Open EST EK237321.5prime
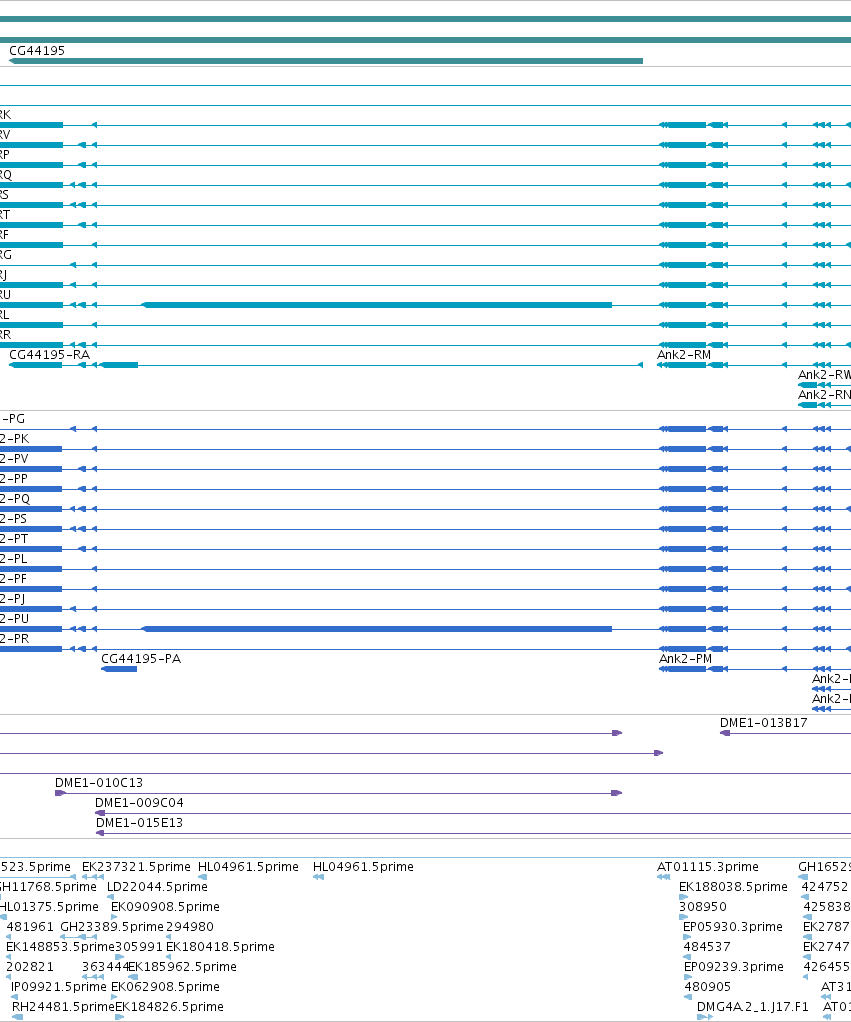This screenshot has width=851, height=1022. coord(136,867)
